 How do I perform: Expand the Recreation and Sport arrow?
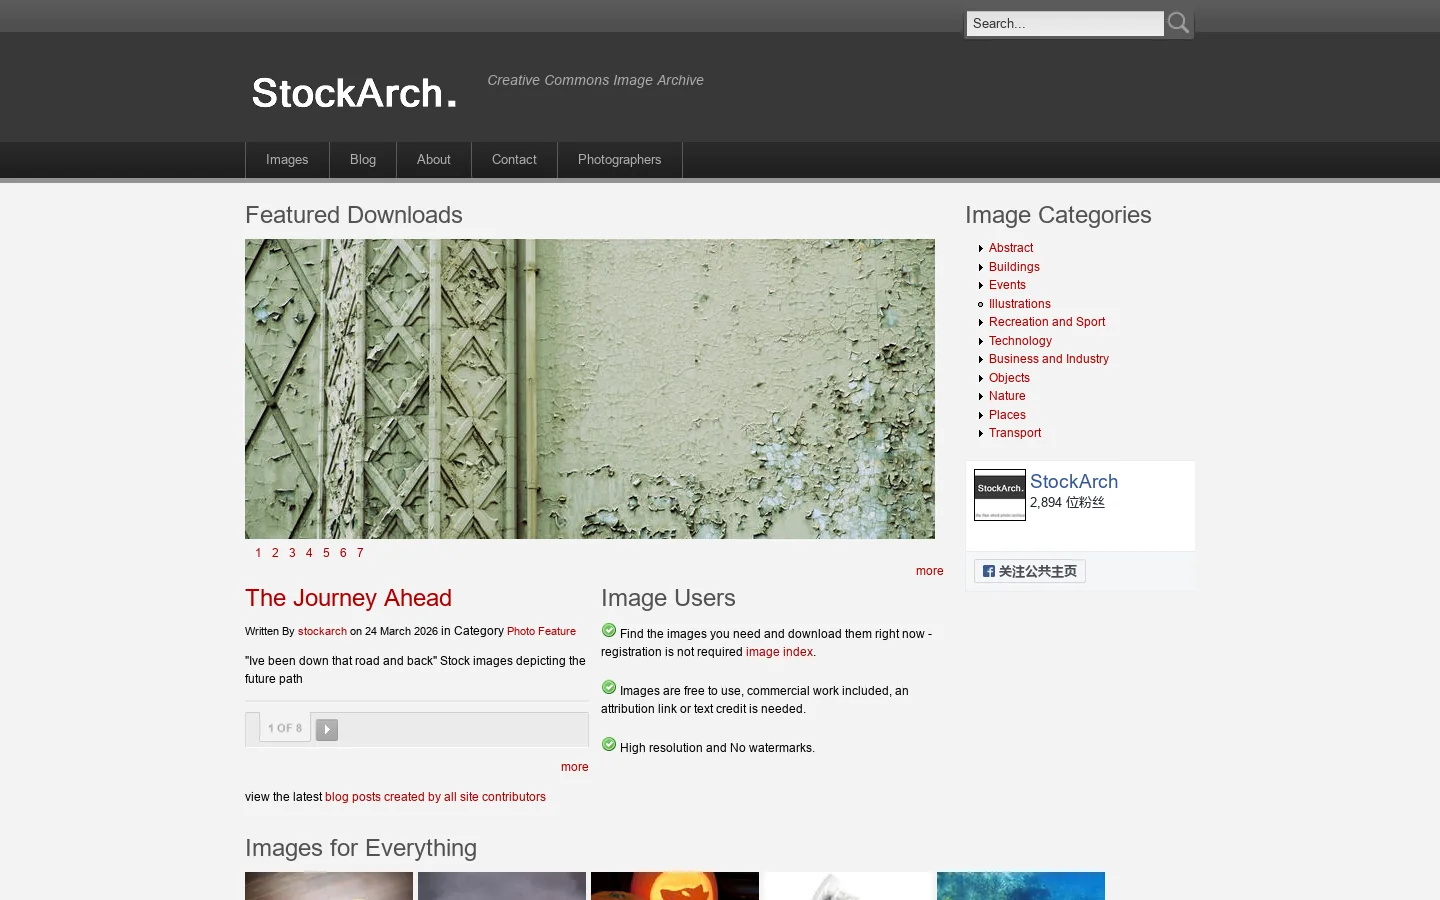[x=981, y=322]
